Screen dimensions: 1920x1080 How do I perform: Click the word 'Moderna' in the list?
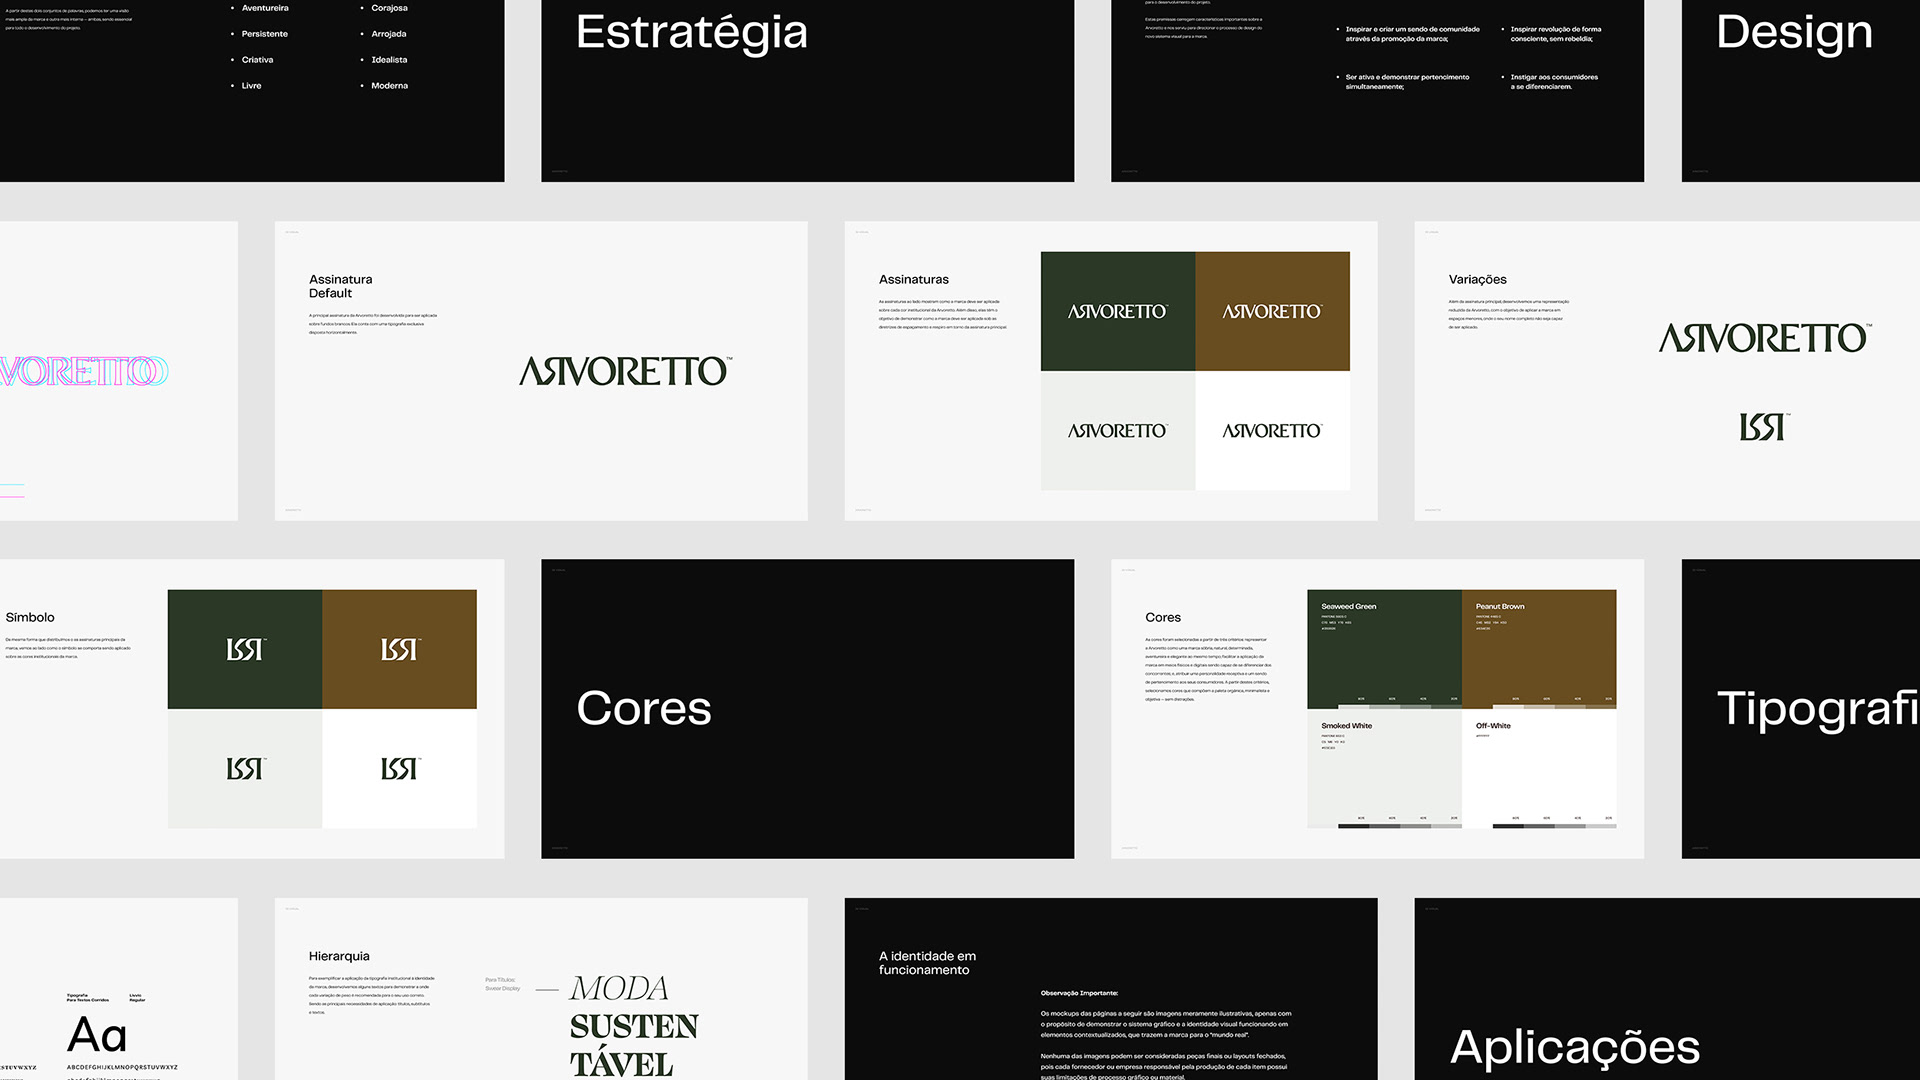(x=389, y=86)
